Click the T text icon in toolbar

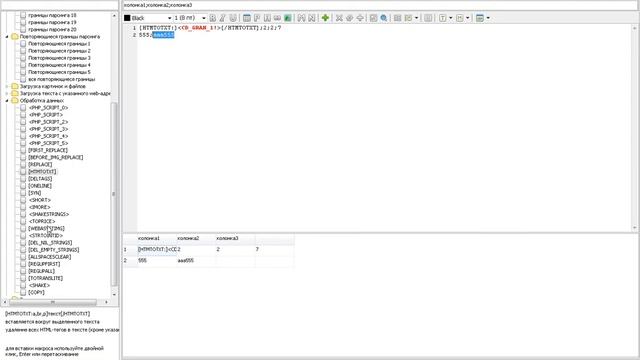pyautogui.click(x=442, y=18)
